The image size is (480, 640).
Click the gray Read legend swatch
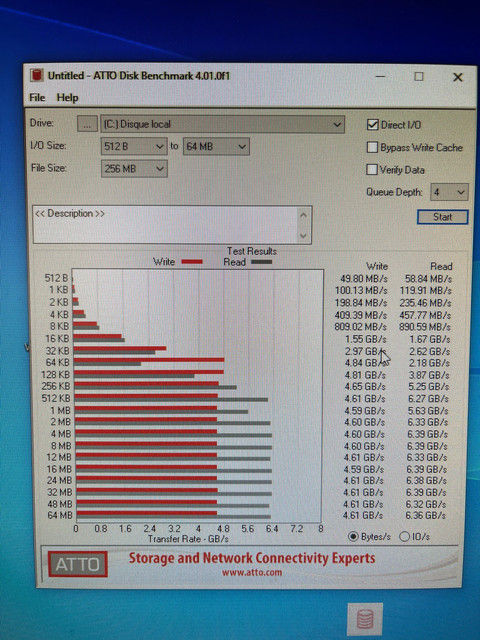click(x=261, y=262)
